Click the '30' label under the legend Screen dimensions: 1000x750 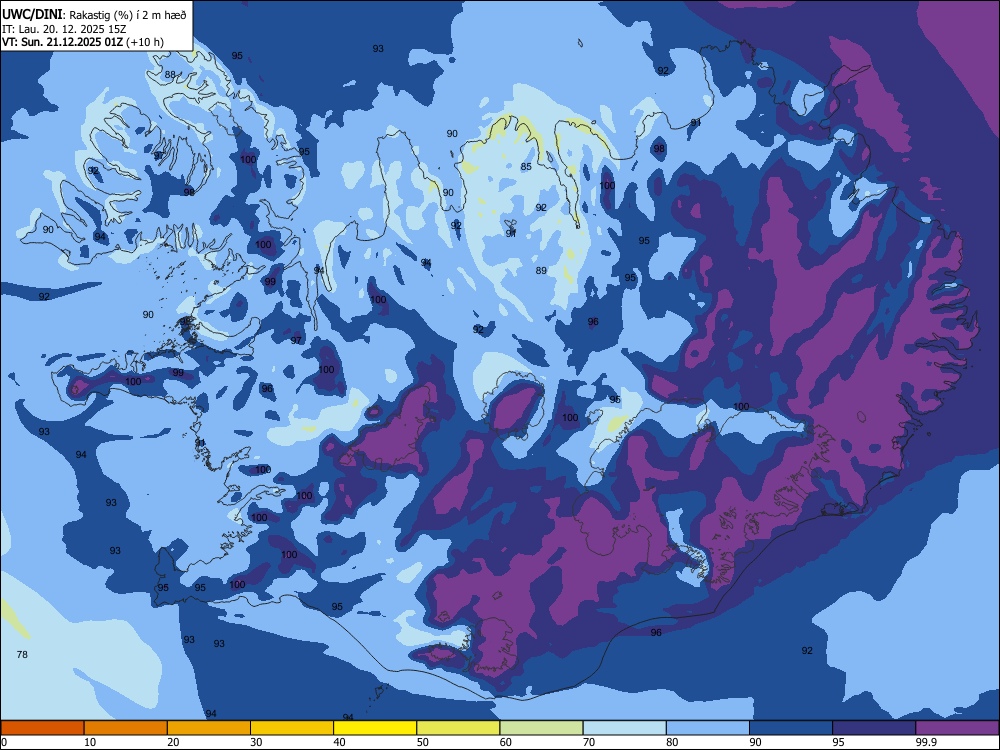click(x=256, y=742)
